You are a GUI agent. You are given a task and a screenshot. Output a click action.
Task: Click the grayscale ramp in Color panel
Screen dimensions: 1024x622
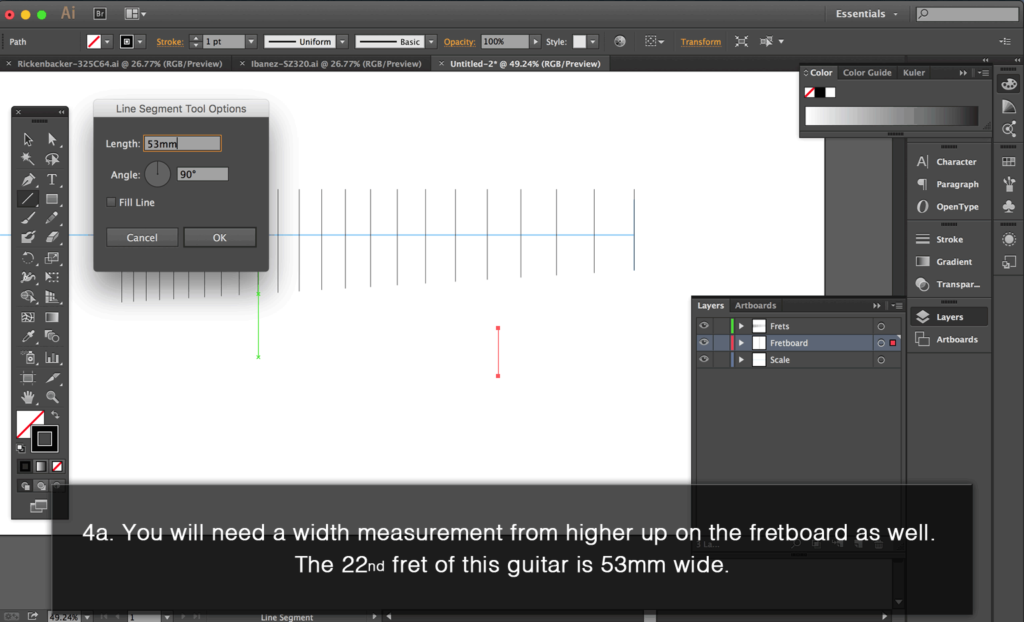point(891,116)
